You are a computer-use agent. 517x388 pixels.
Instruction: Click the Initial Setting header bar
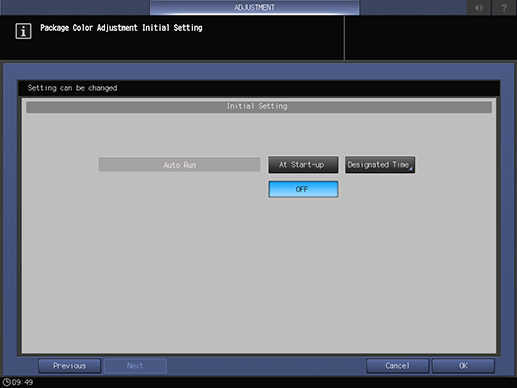pyautogui.click(x=259, y=107)
